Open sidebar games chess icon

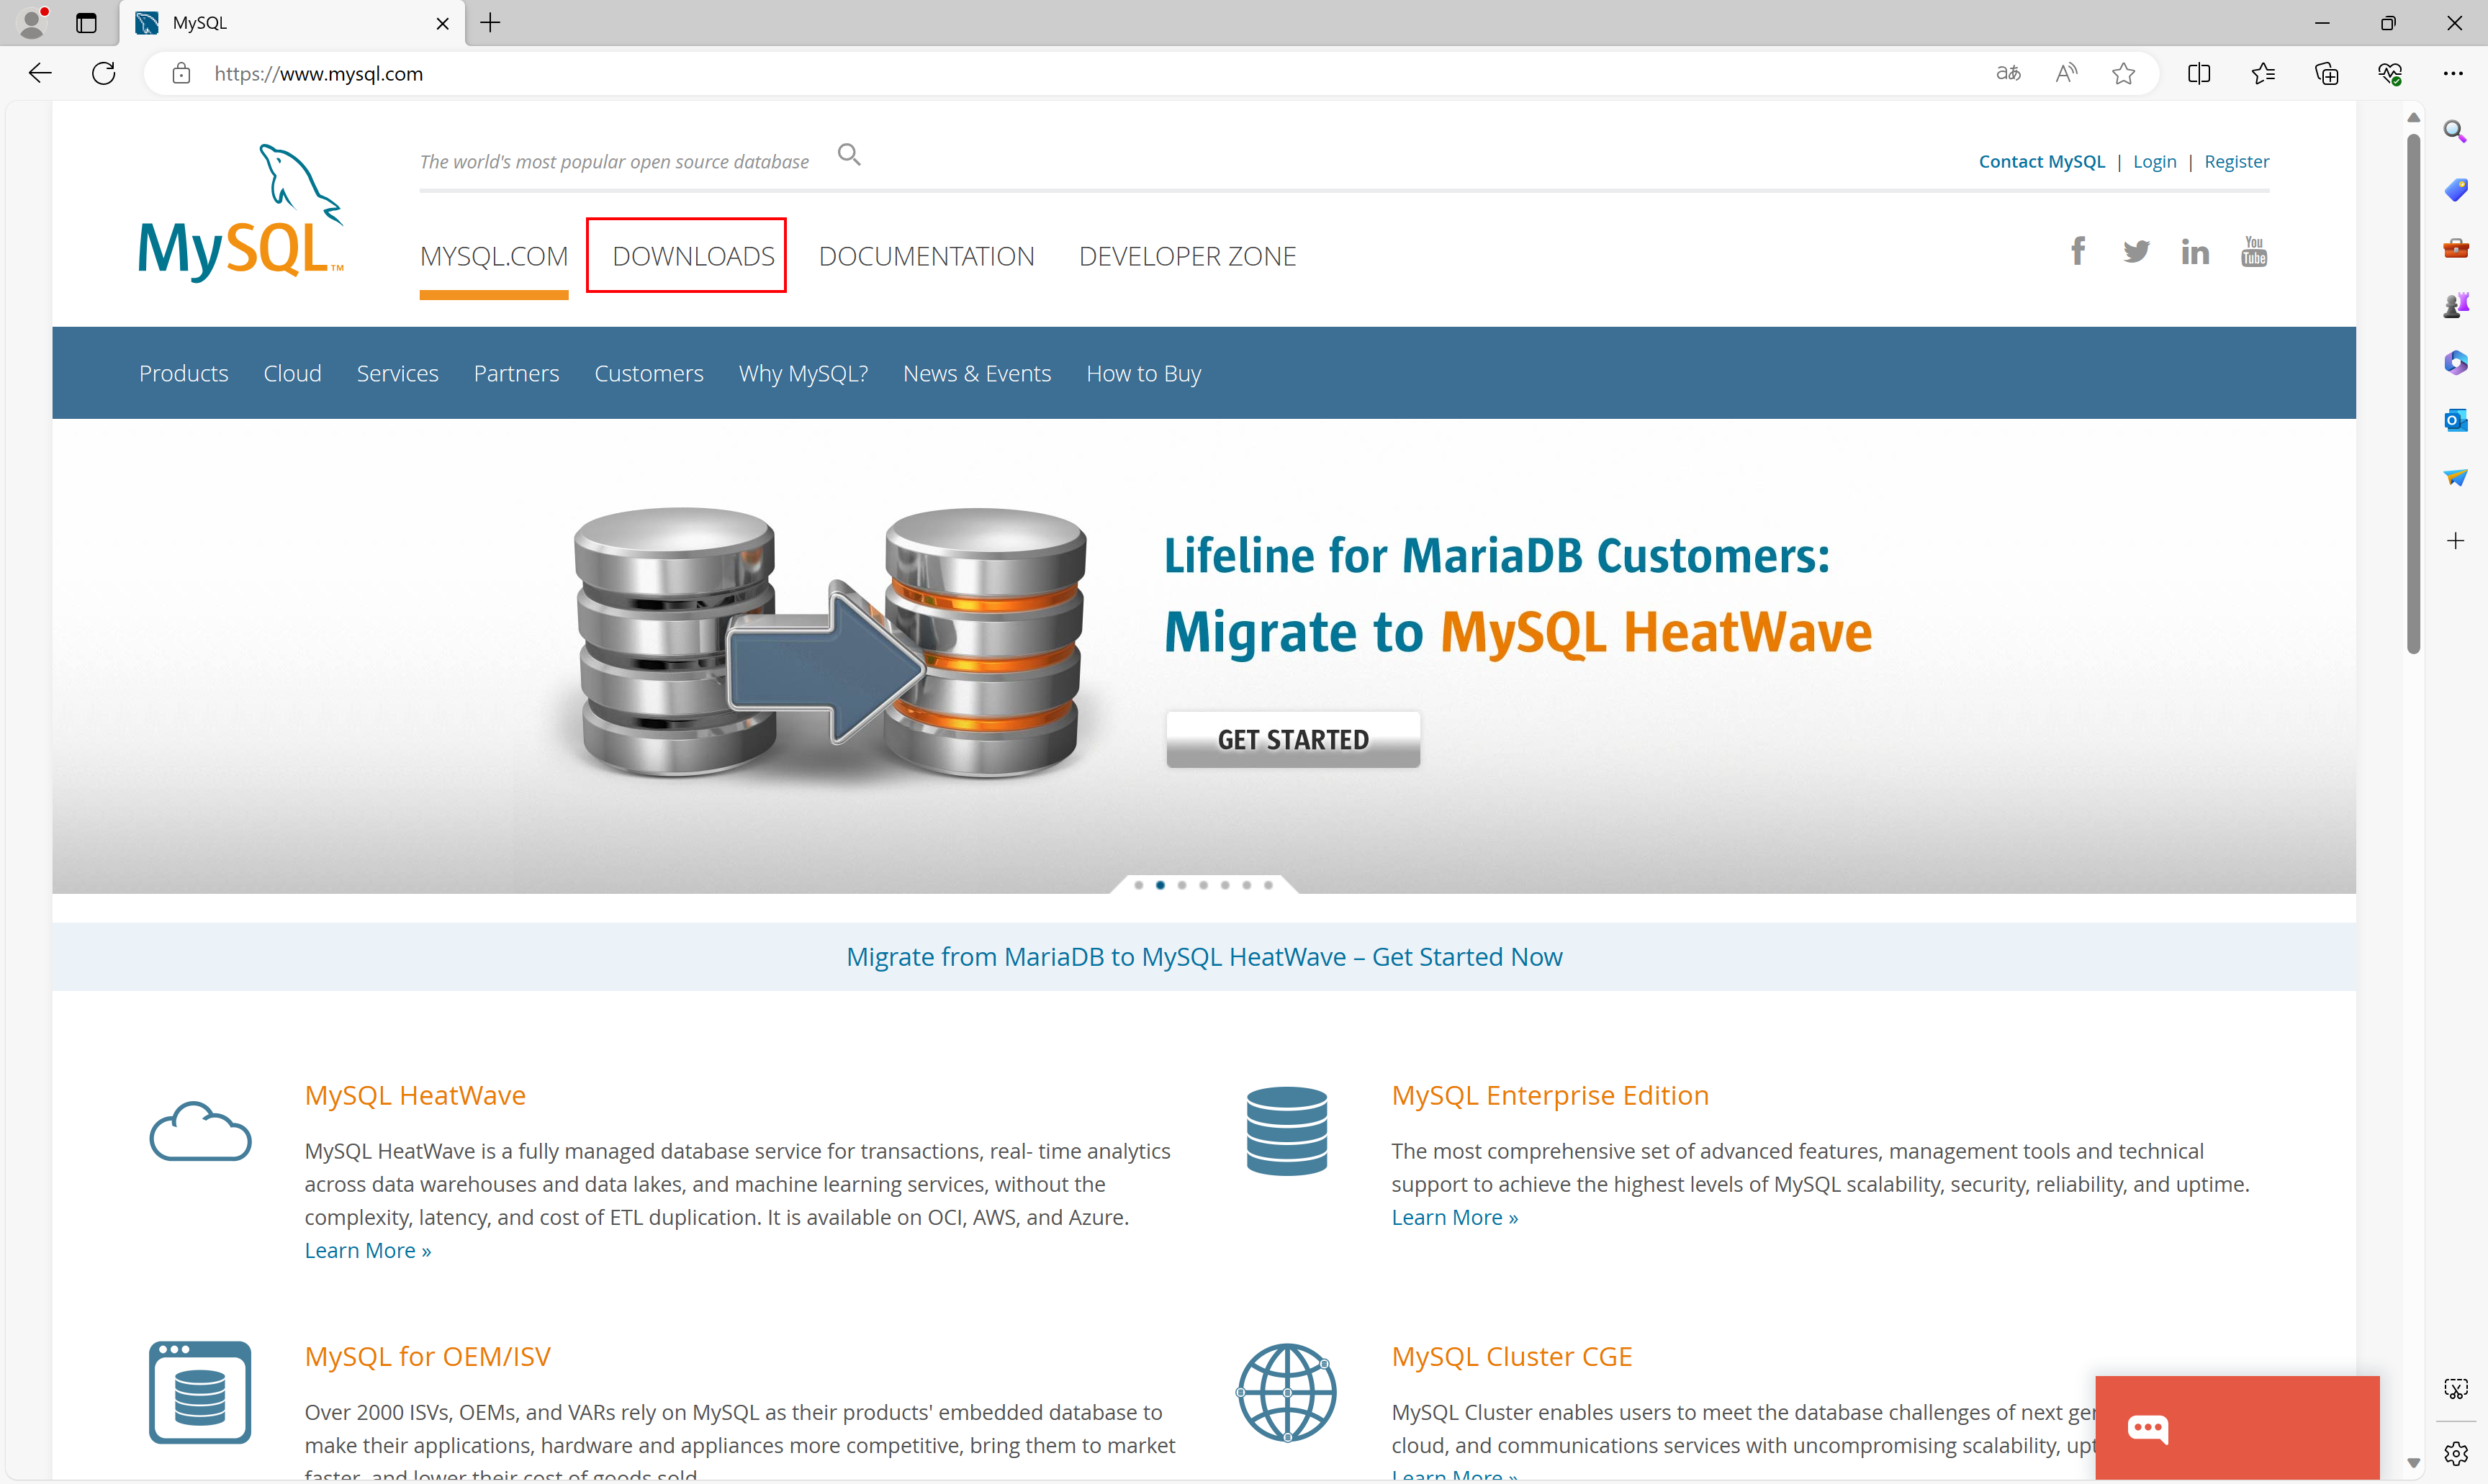(x=2455, y=305)
